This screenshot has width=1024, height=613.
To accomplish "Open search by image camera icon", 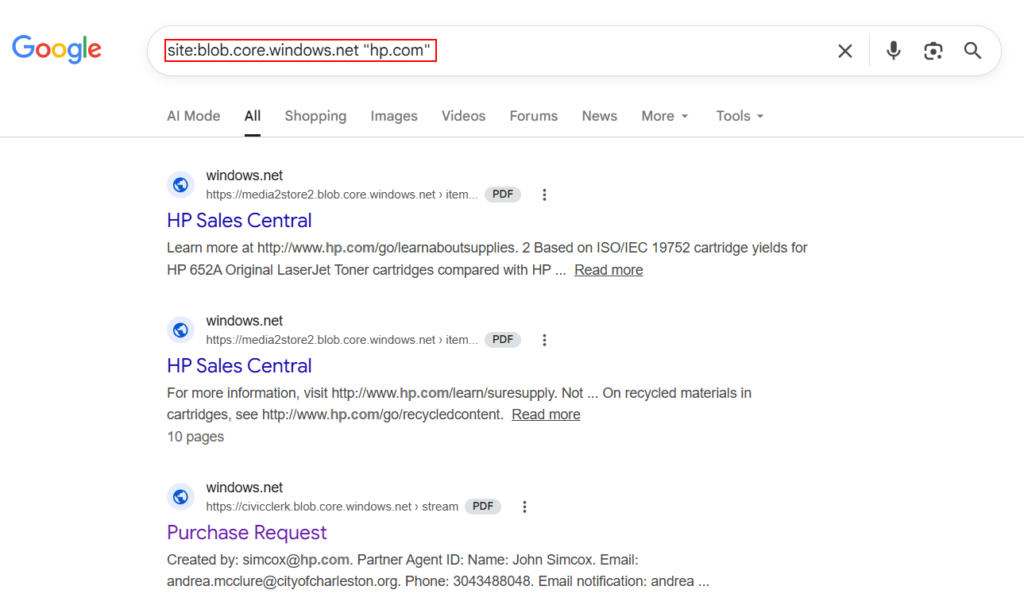I will 933,51.
